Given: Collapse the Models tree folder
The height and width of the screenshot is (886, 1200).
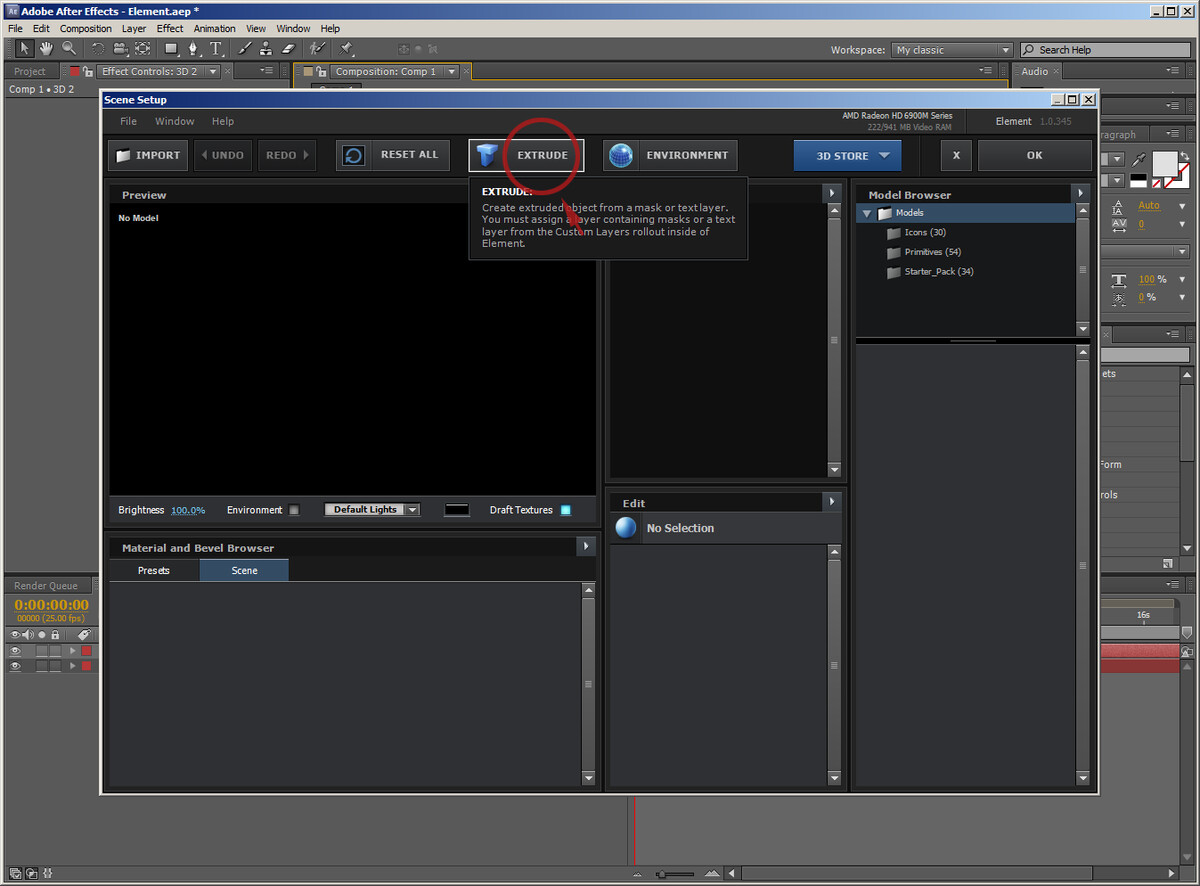Looking at the screenshot, I should pos(866,214).
